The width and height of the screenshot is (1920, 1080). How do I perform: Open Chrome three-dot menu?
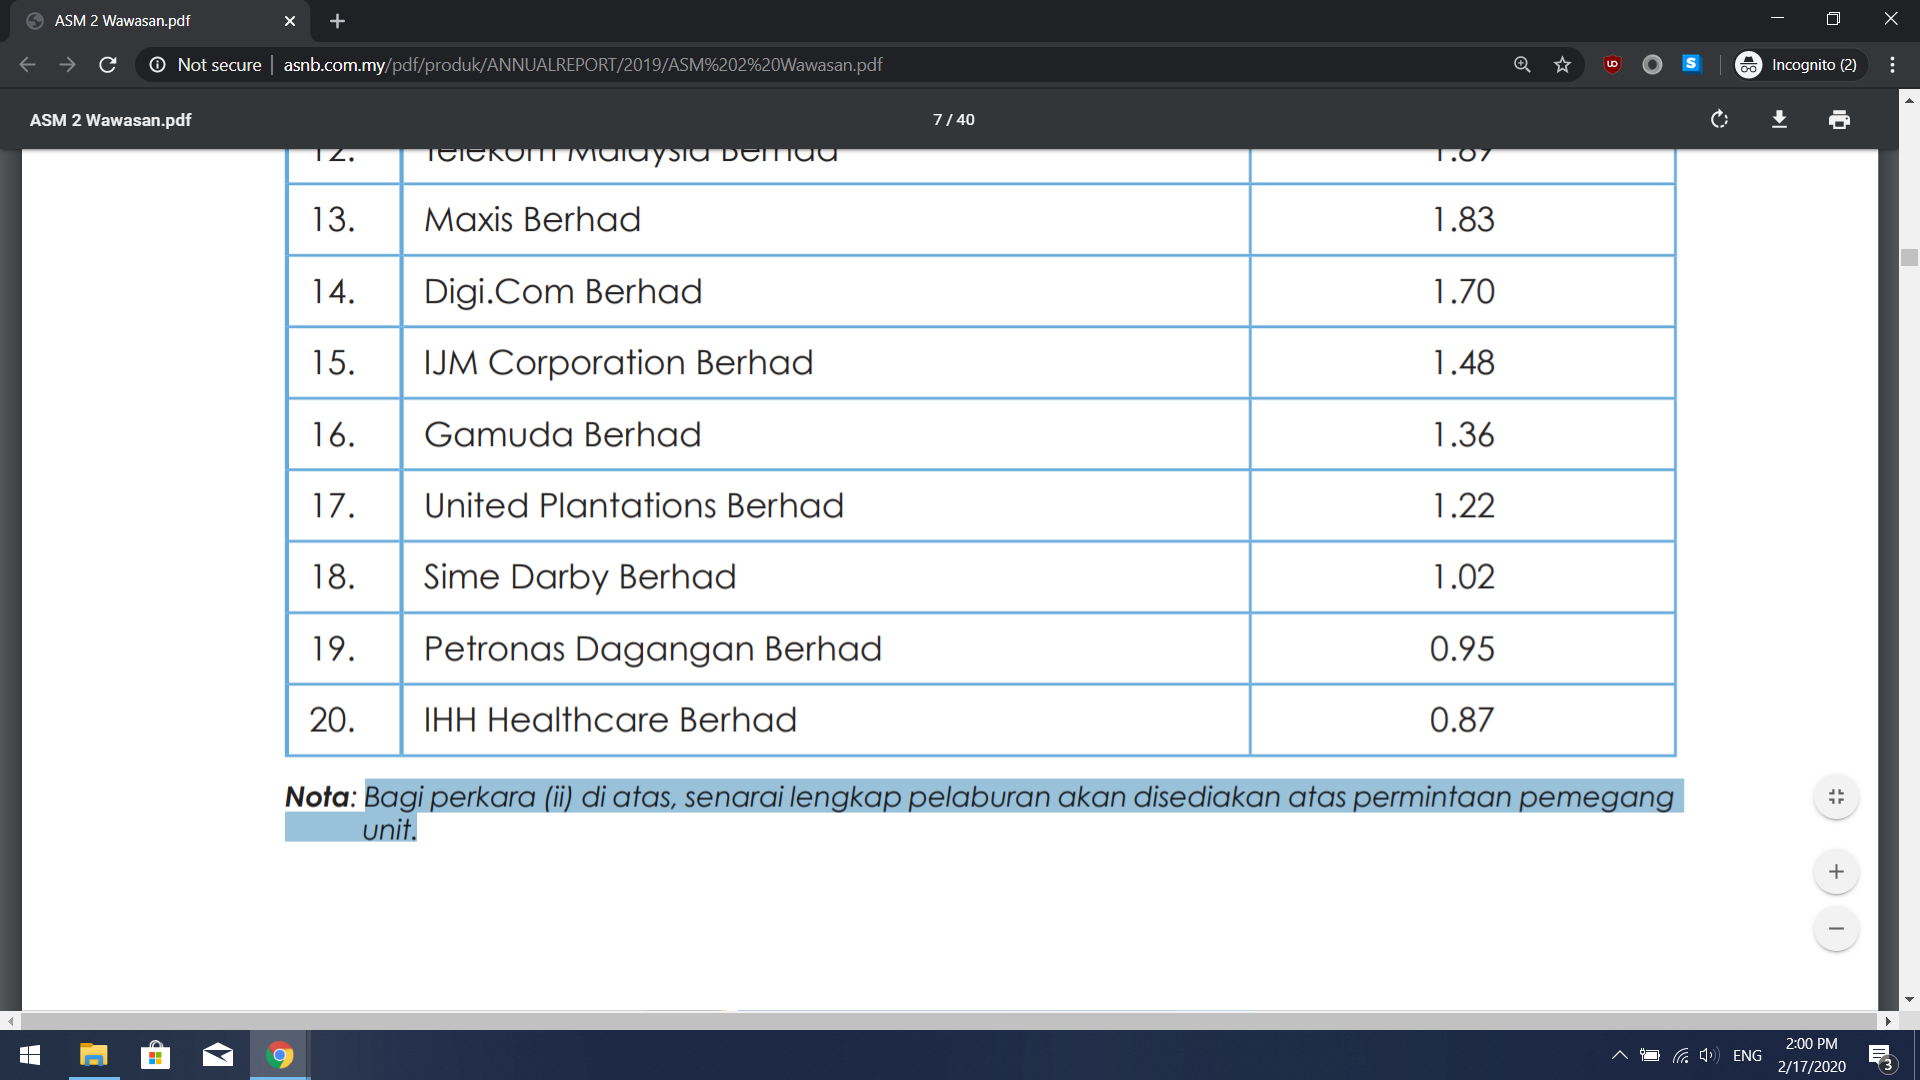pos(1892,65)
